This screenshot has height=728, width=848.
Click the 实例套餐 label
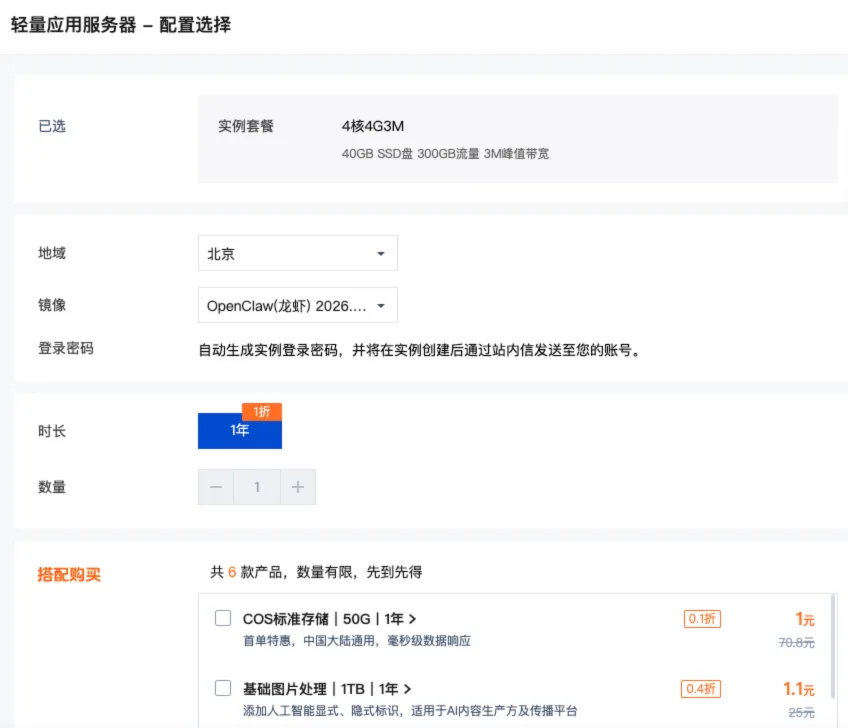tap(246, 126)
